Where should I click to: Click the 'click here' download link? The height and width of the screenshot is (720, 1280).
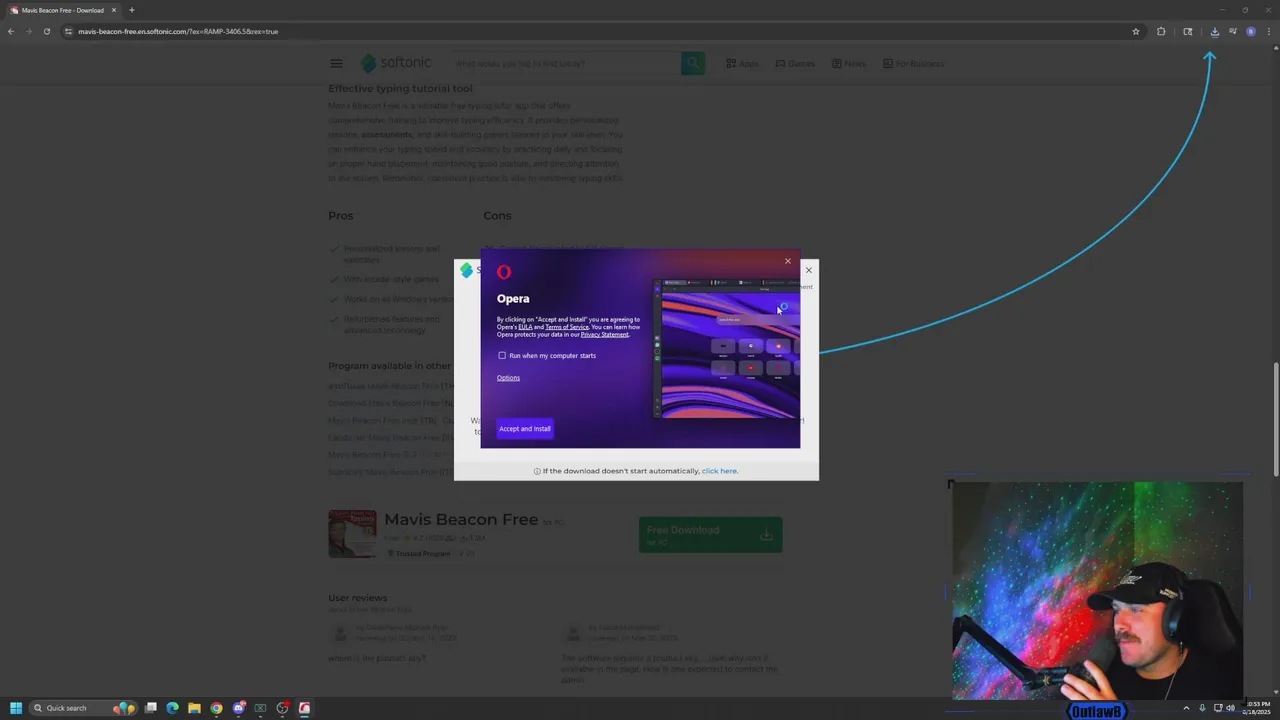(719, 471)
